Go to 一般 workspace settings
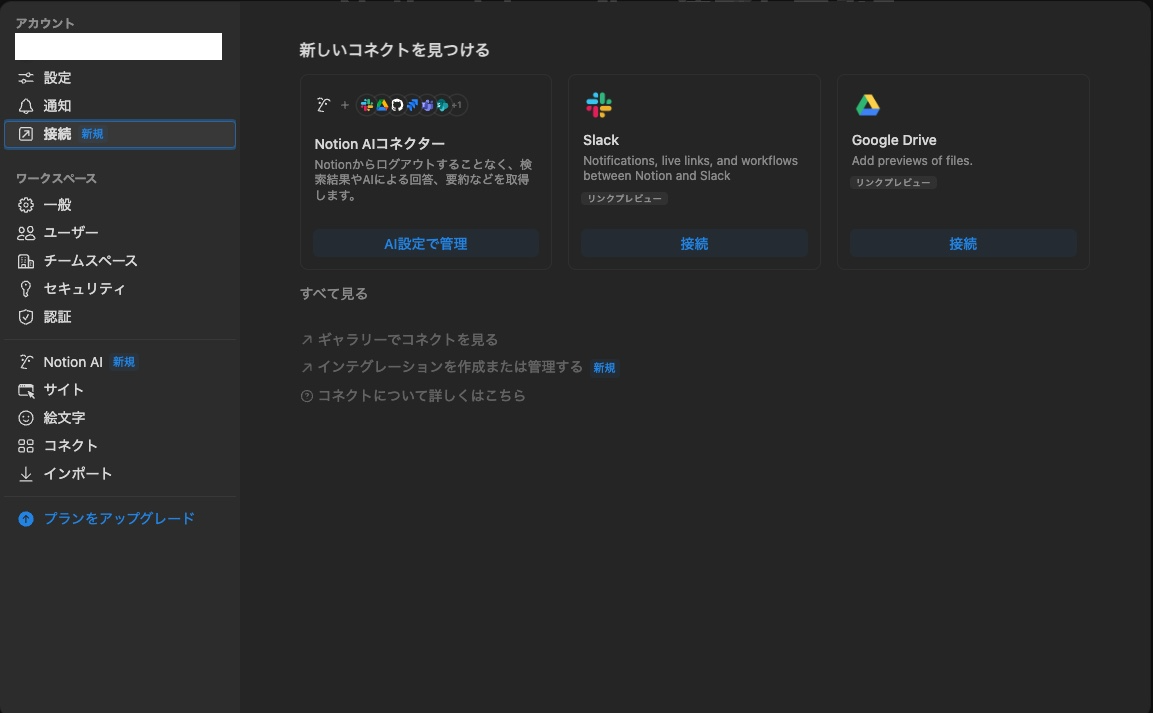The height and width of the screenshot is (713, 1153). 120,205
